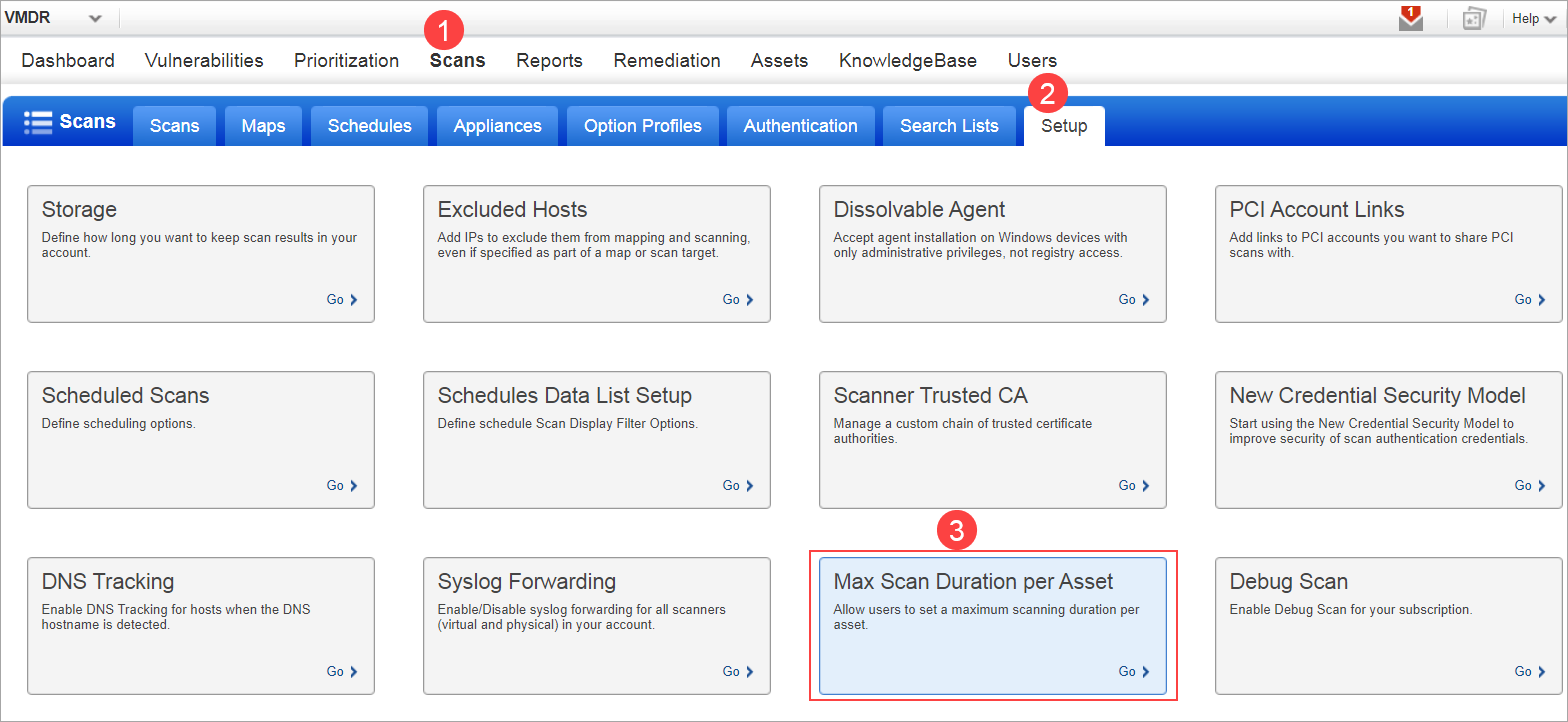Click Go on the Debug Scan card
1568x722 pixels.
pyautogui.click(x=1530, y=671)
